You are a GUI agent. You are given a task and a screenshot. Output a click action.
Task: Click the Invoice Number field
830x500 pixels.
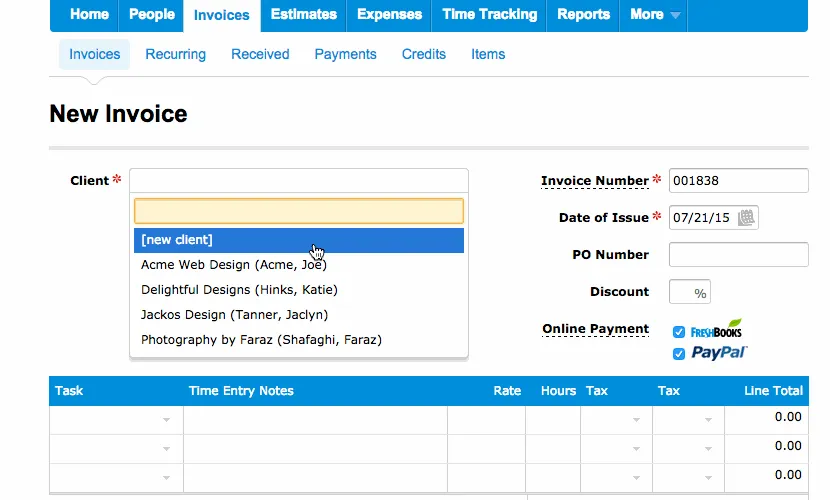click(738, 181)
